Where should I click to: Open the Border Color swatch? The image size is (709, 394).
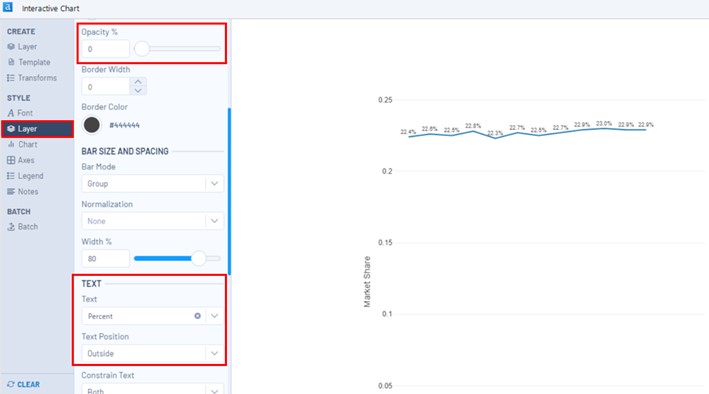pos(92,125)
